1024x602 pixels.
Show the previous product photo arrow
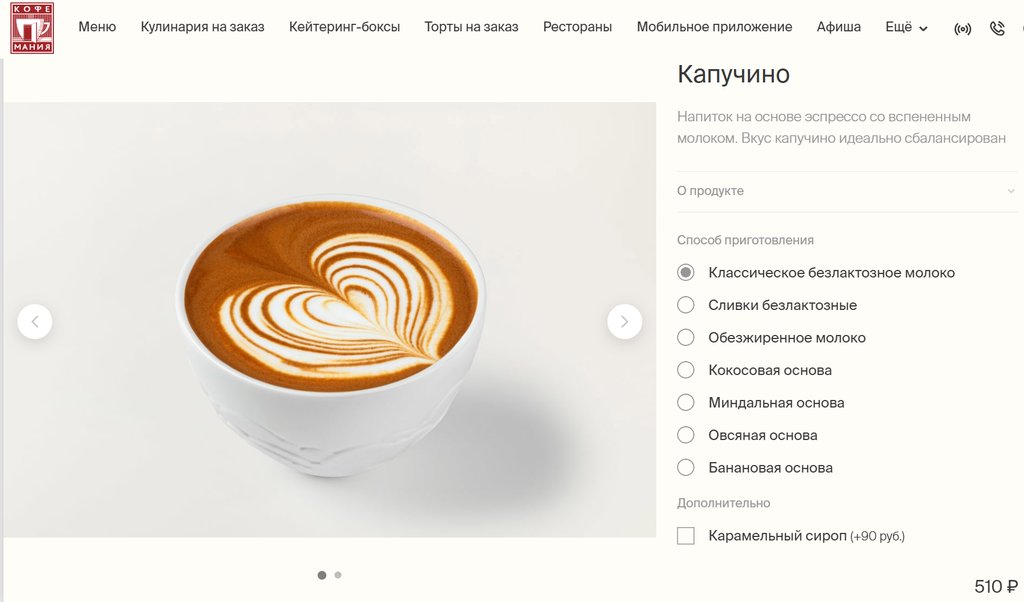pos(35,321)
